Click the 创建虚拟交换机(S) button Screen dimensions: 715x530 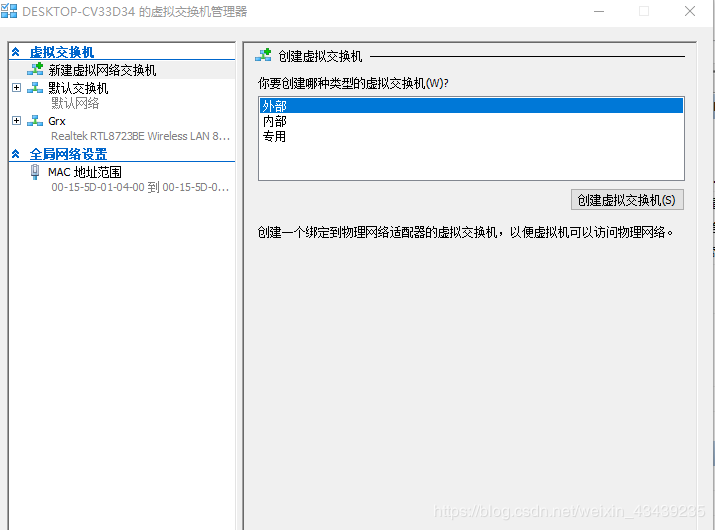tap(627, 200)
